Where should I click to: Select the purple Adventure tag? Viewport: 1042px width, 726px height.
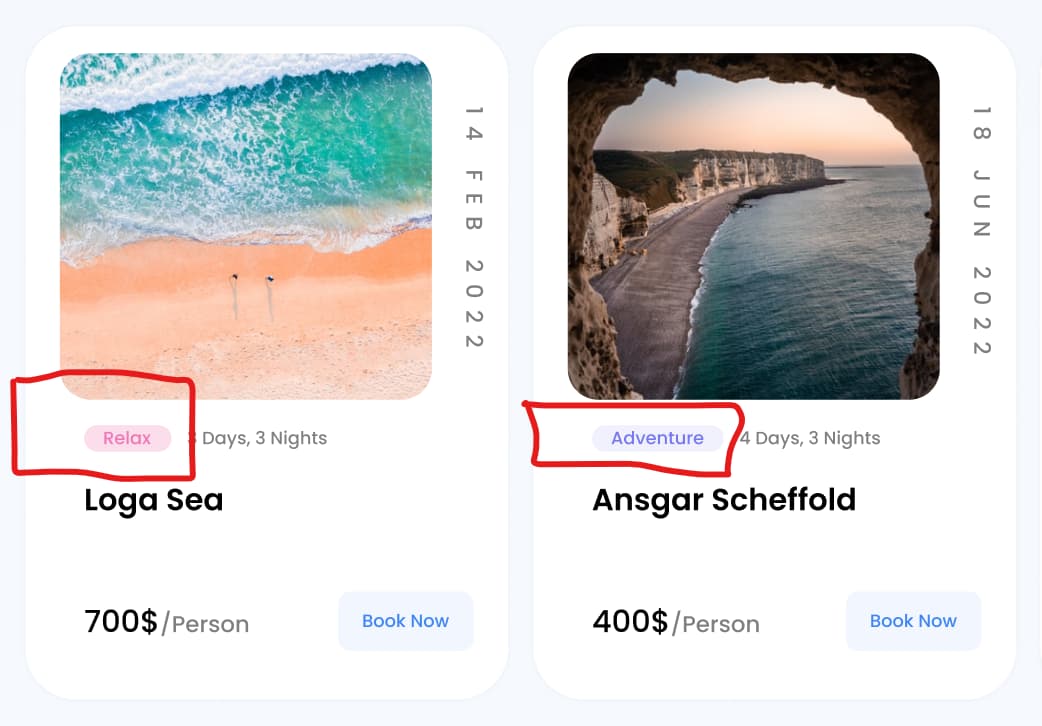coord(657,438)
